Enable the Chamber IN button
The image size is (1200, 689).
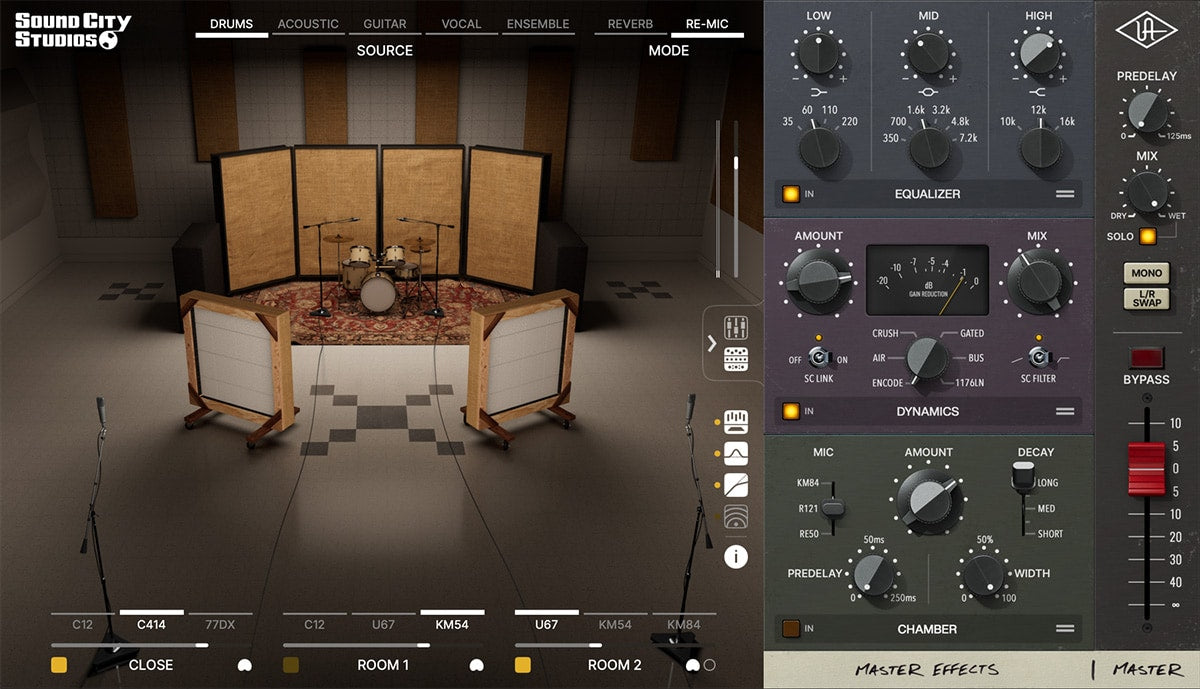click(790, 629)
